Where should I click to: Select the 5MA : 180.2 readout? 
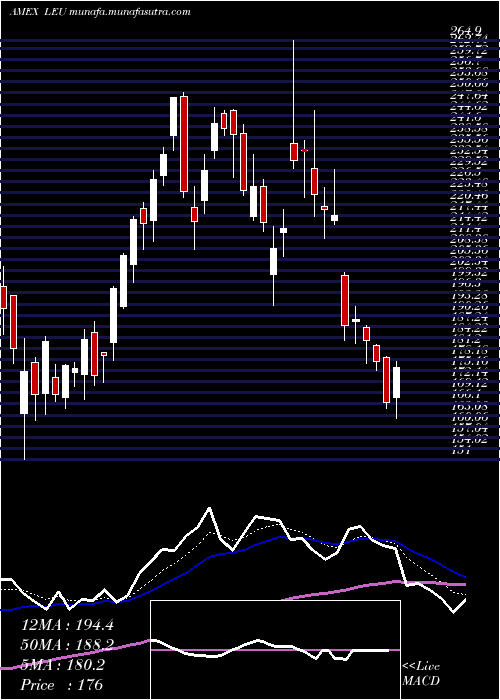click(x=62, y=665)
